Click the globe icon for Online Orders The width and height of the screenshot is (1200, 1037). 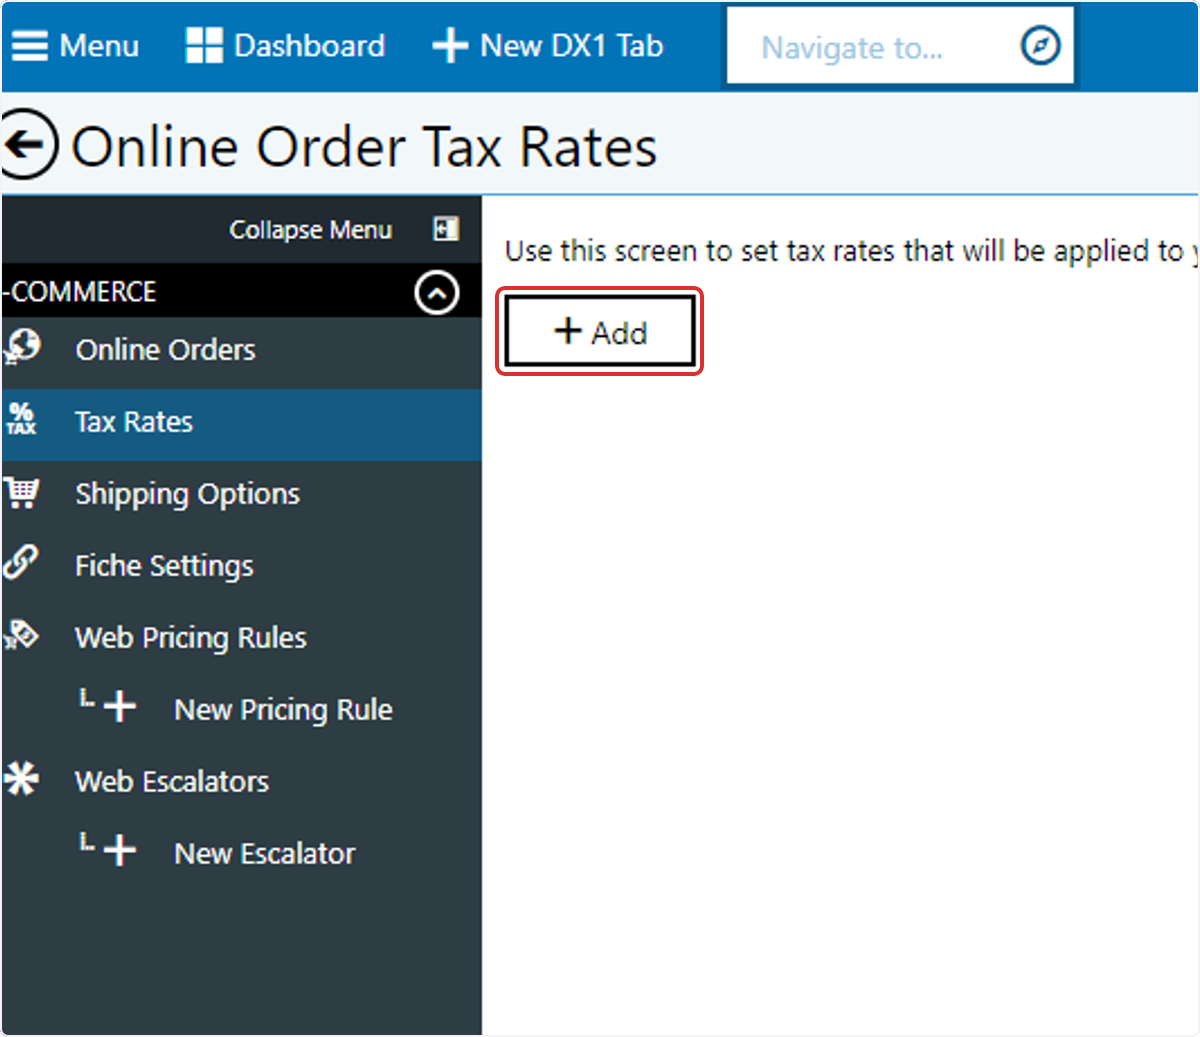(22, 348)
